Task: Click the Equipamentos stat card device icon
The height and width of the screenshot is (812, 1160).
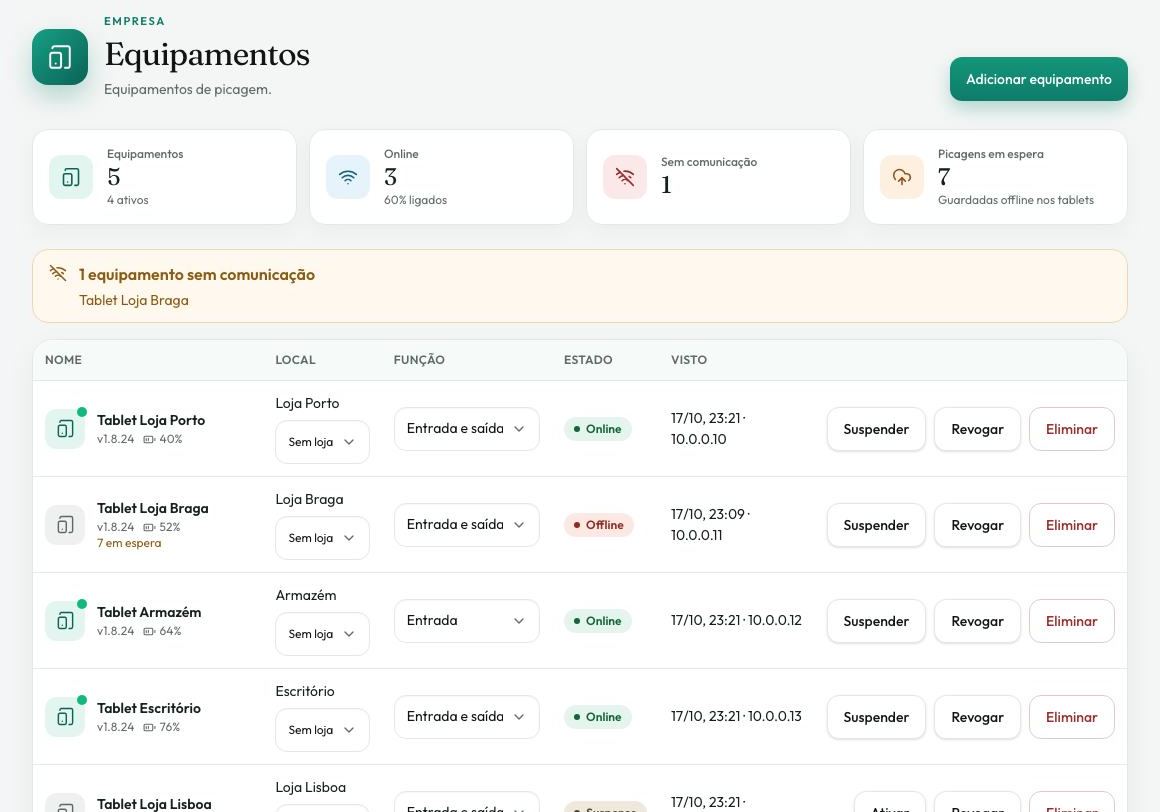Action: pyautogui.click(x=71, y=177)
